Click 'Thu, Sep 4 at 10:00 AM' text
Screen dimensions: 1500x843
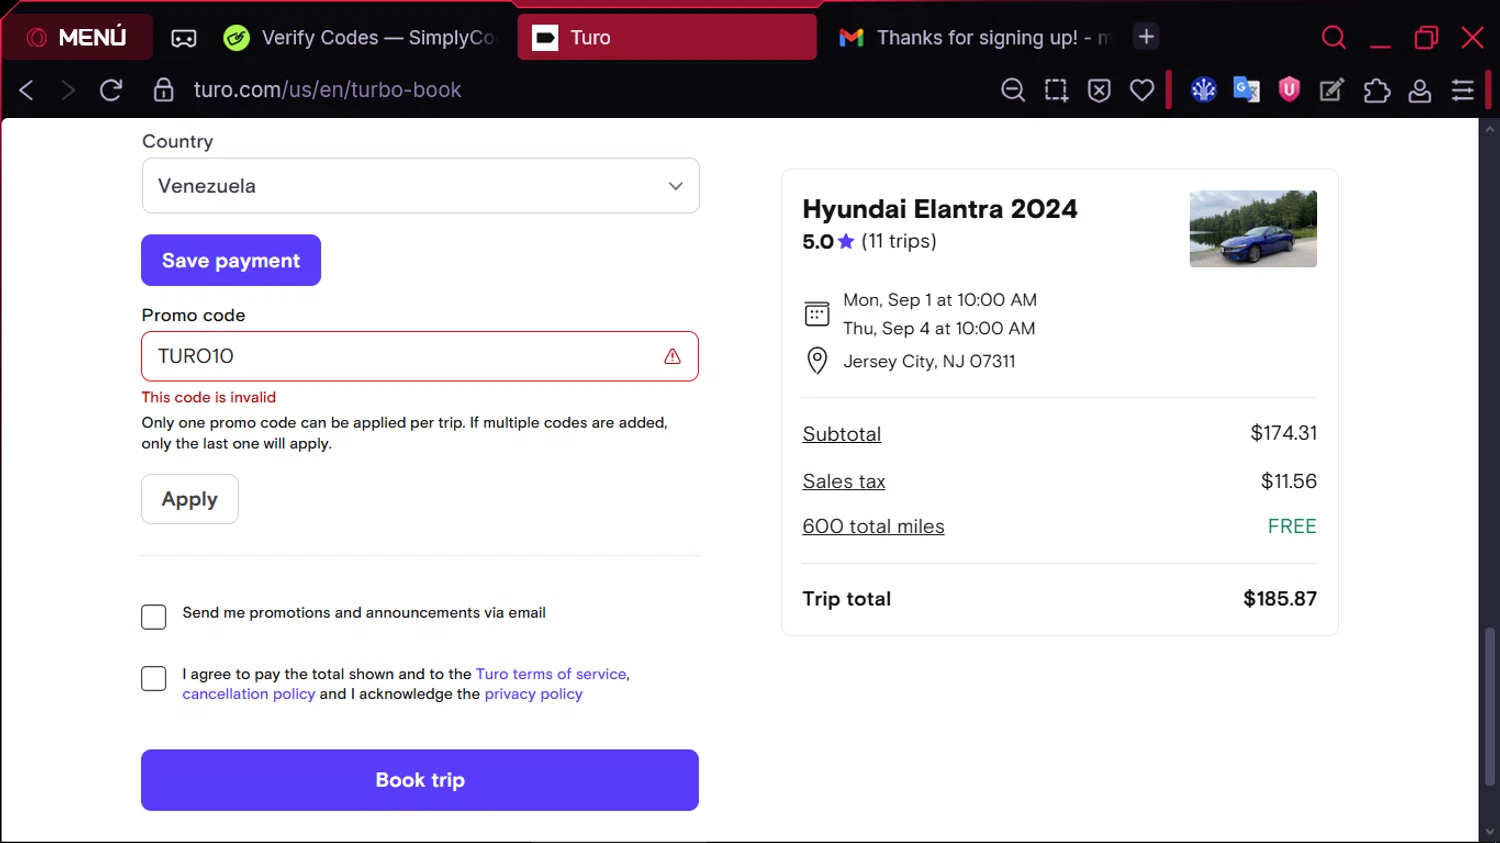click(939, 328)
